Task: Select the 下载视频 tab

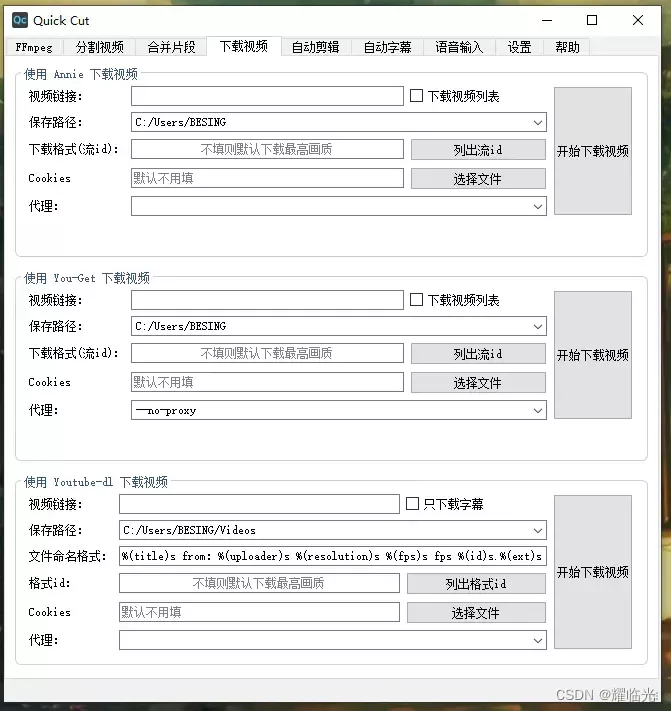Action: 244,46
